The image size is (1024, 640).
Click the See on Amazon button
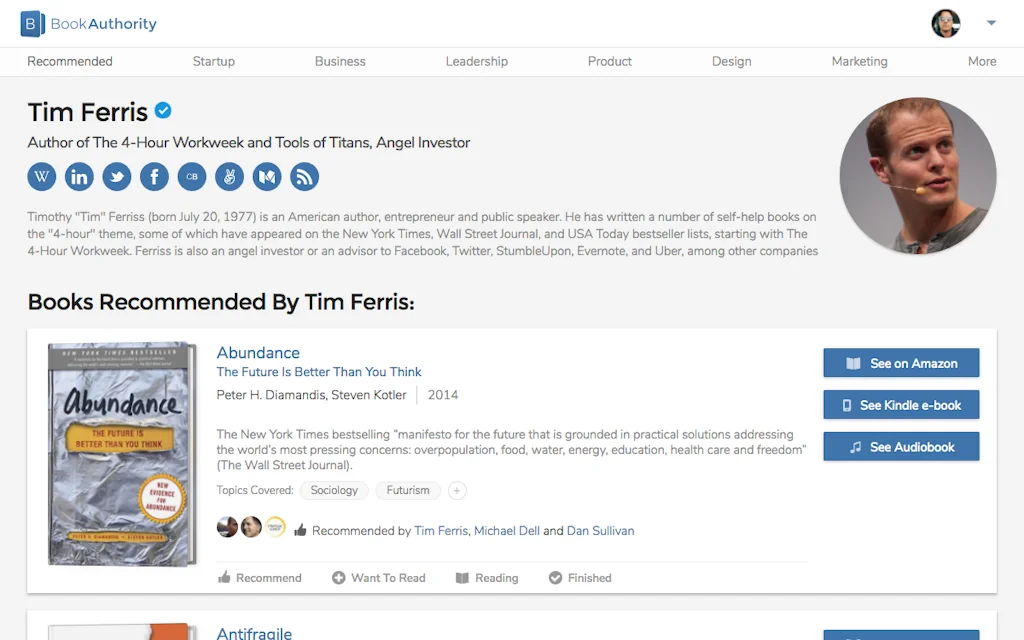tap(901, 363)
